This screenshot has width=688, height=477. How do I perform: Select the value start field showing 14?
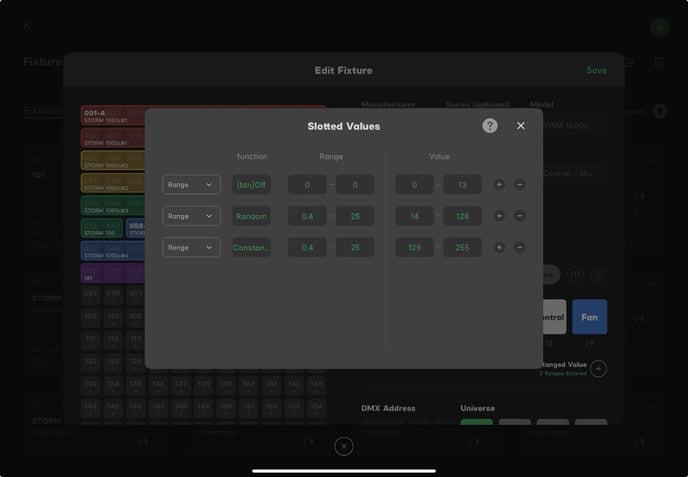(414, 216)
